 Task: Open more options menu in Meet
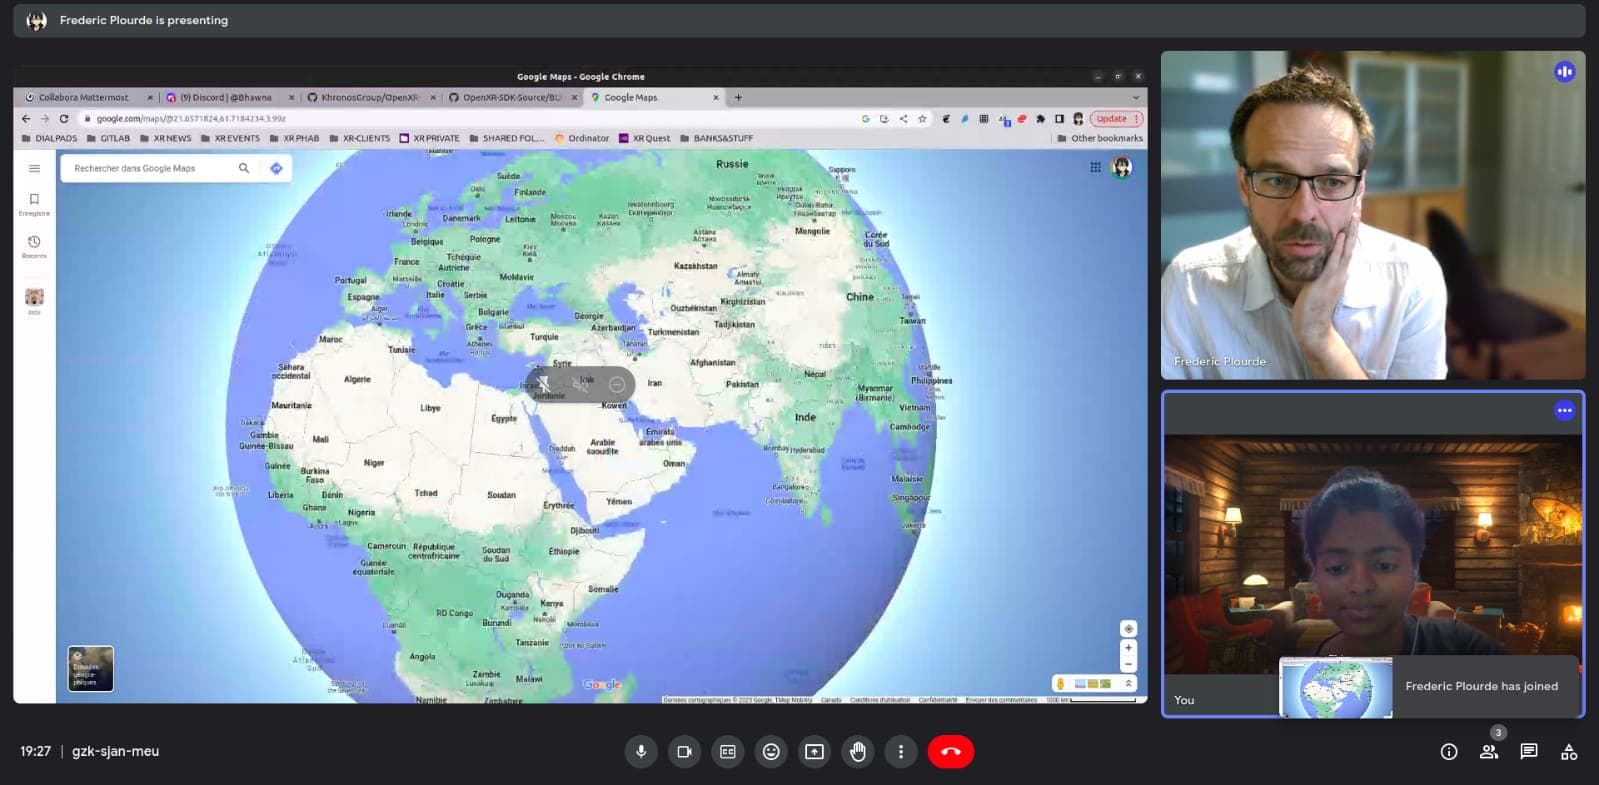[x=901, y=751]
